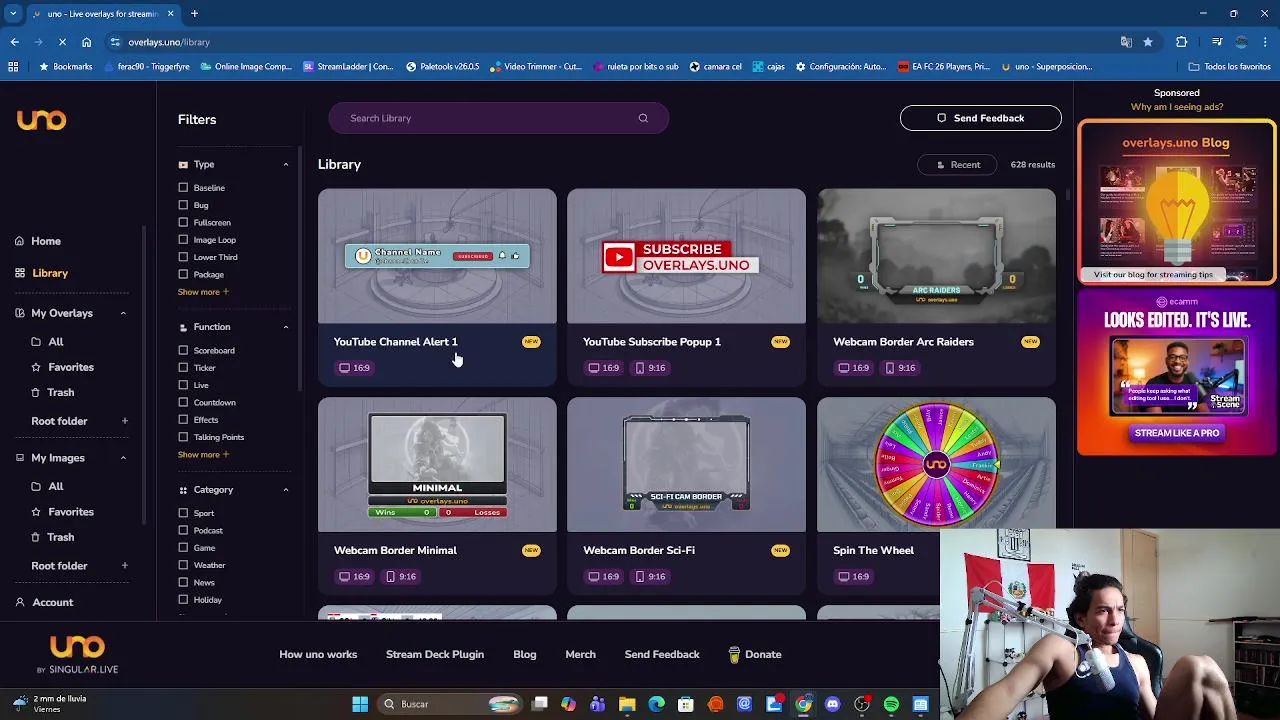1280x720 pixels.
Task: Toggle the Talking Points filter
Action: (183, 437)
